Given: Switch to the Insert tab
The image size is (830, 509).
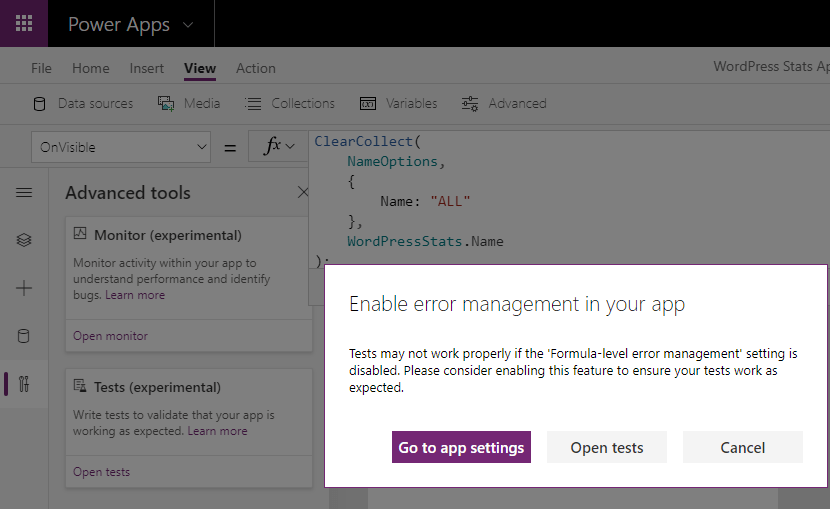Looking at the screenshot, I should pyautogui.click(x=147, y=68).
